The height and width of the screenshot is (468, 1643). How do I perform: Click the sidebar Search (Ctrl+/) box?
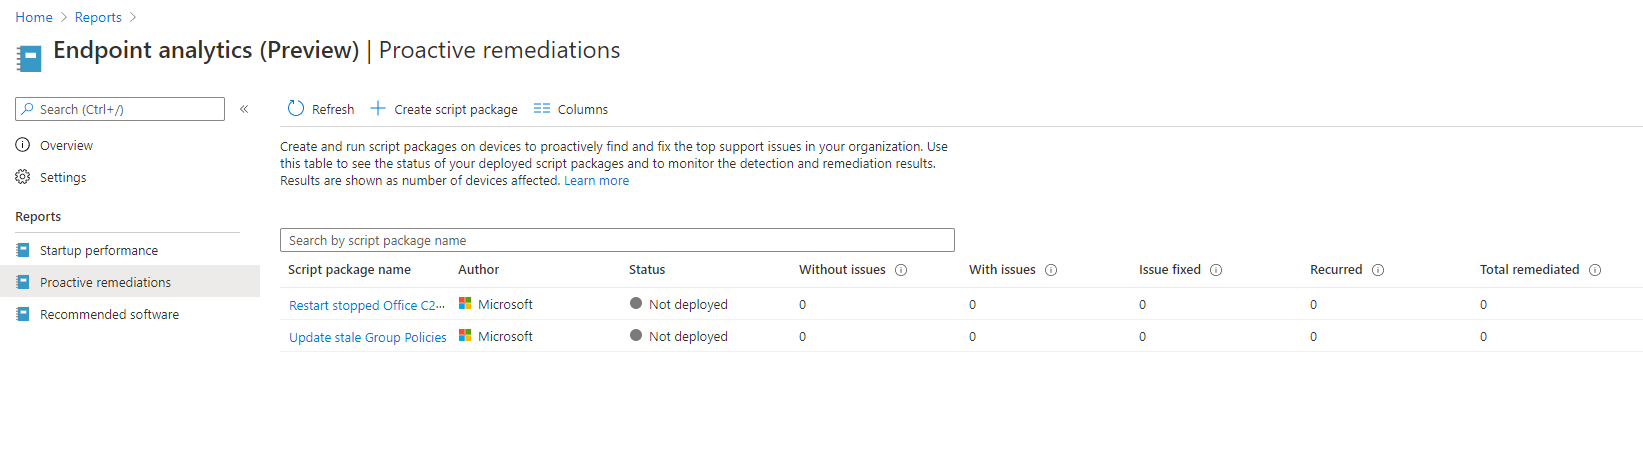point(120,109)
